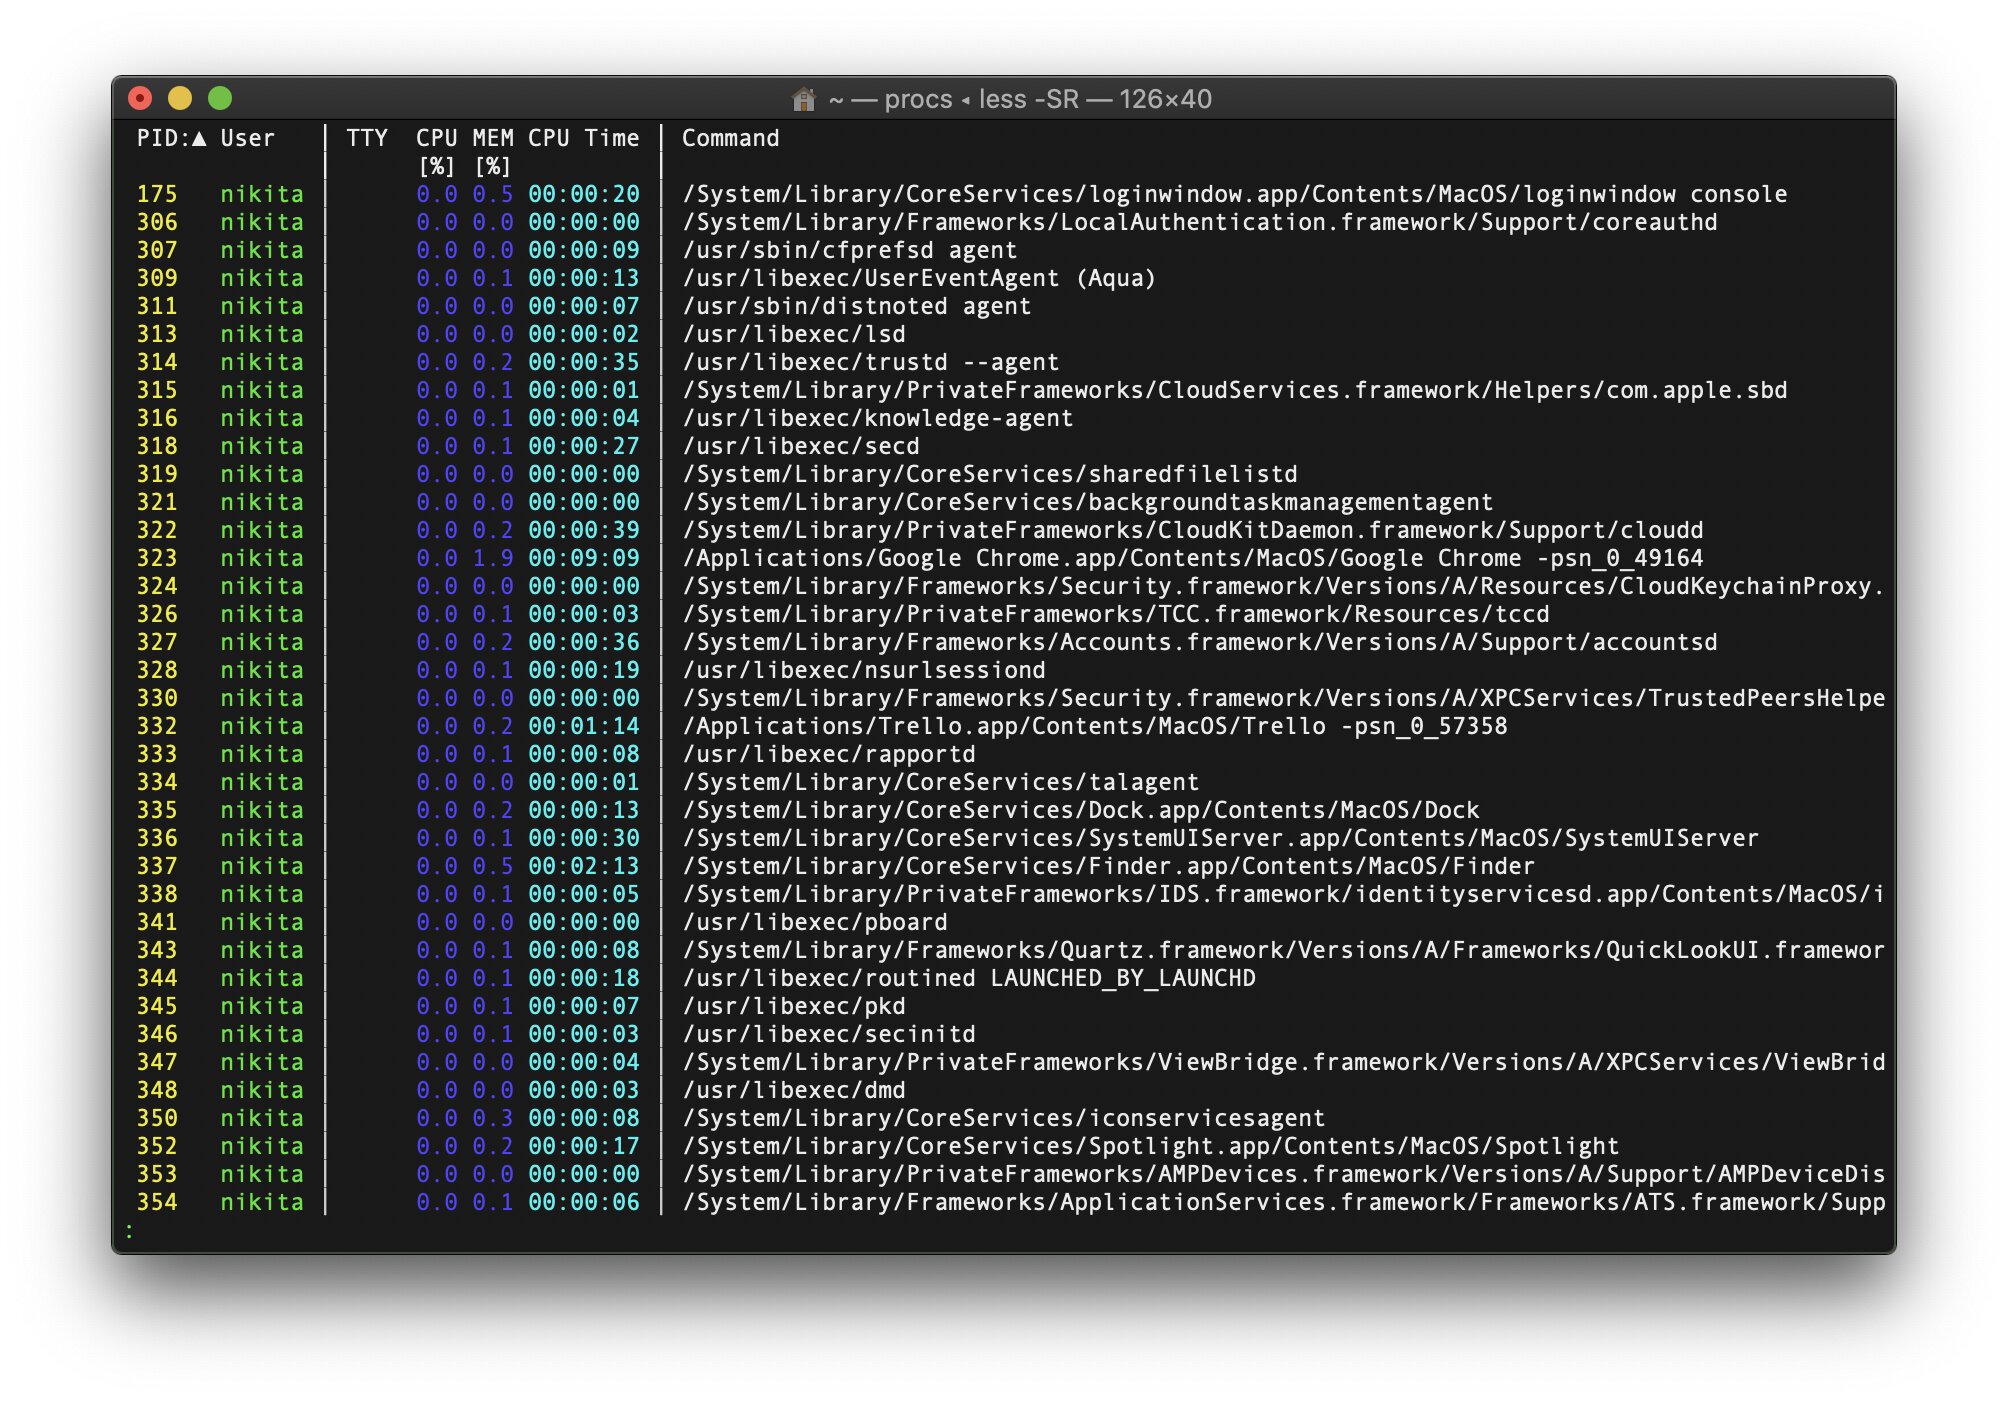2008x1402 pixels.
Task: Click PID 354 in last row
Action: (x=157, y=1202)
